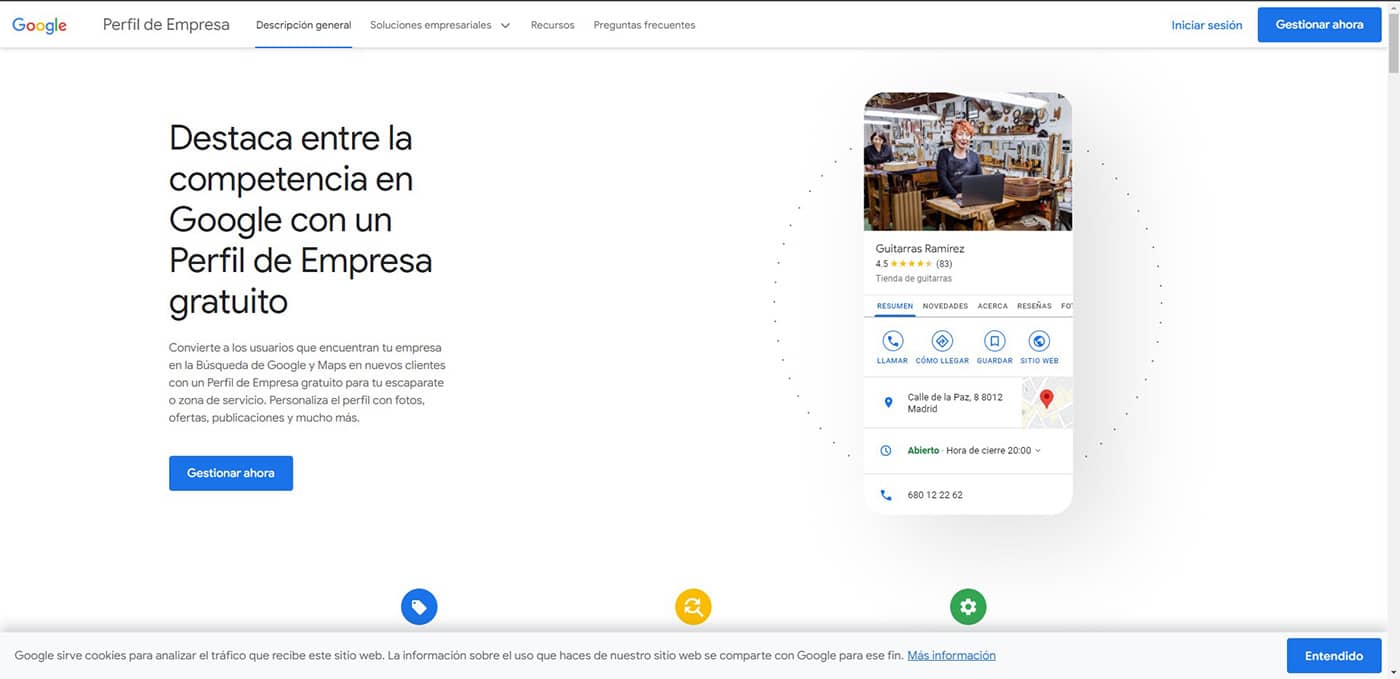The height and width of the screenshot is (679, 1400).
Task: Click the GUARDAR bookmark icon
Action: point(994,340)
